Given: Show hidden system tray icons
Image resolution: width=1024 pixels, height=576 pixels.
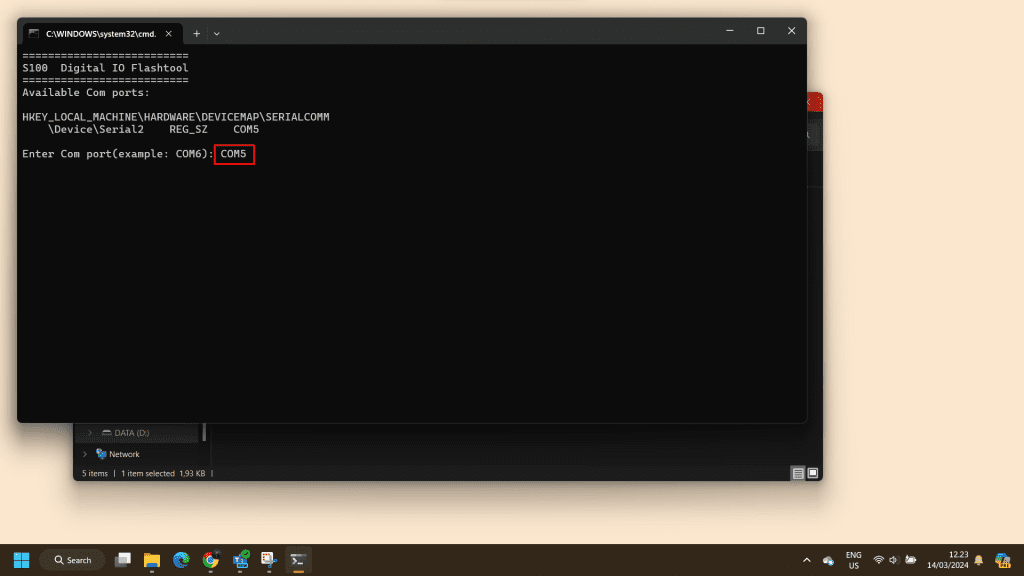Looking at the screenshot, I should pyautogui.click(x=806, y=560).
